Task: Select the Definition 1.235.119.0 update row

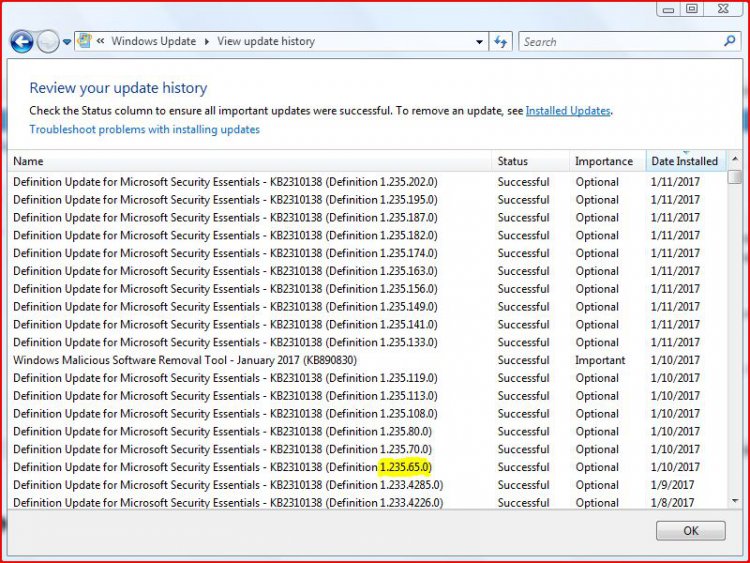Action: click(x=367, y=378)
